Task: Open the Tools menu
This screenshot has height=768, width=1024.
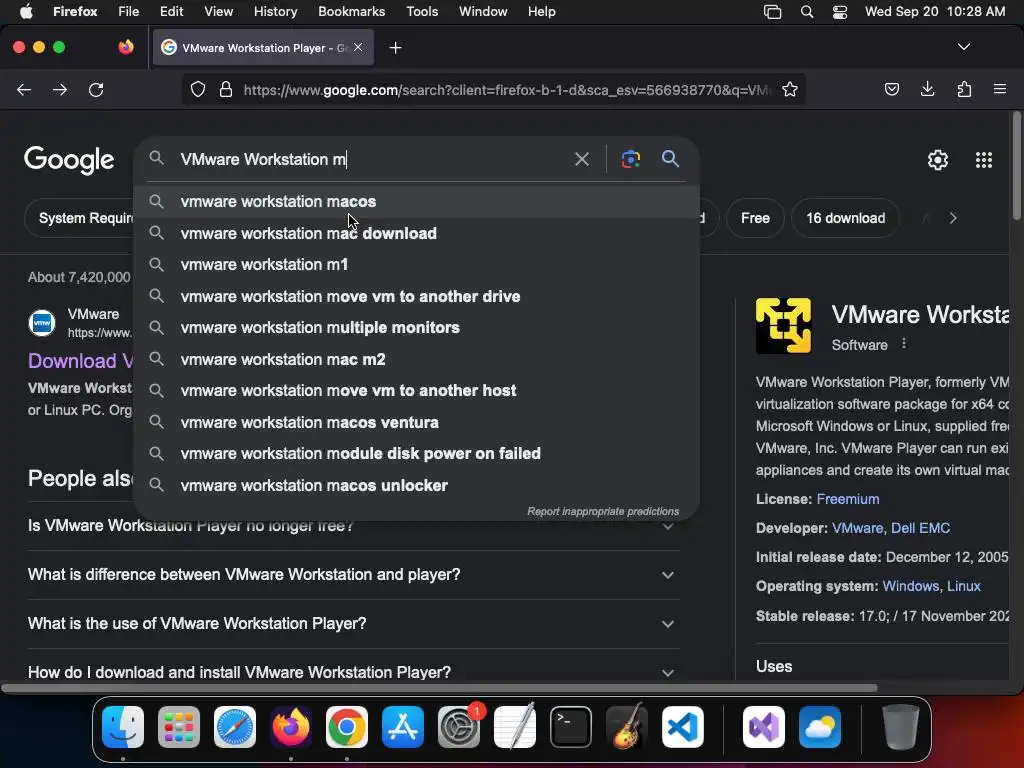Action: (422, 11)
